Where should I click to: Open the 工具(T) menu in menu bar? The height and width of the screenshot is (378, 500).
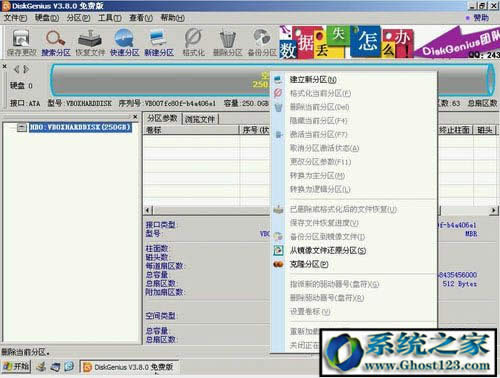click(x=109, y=18)
